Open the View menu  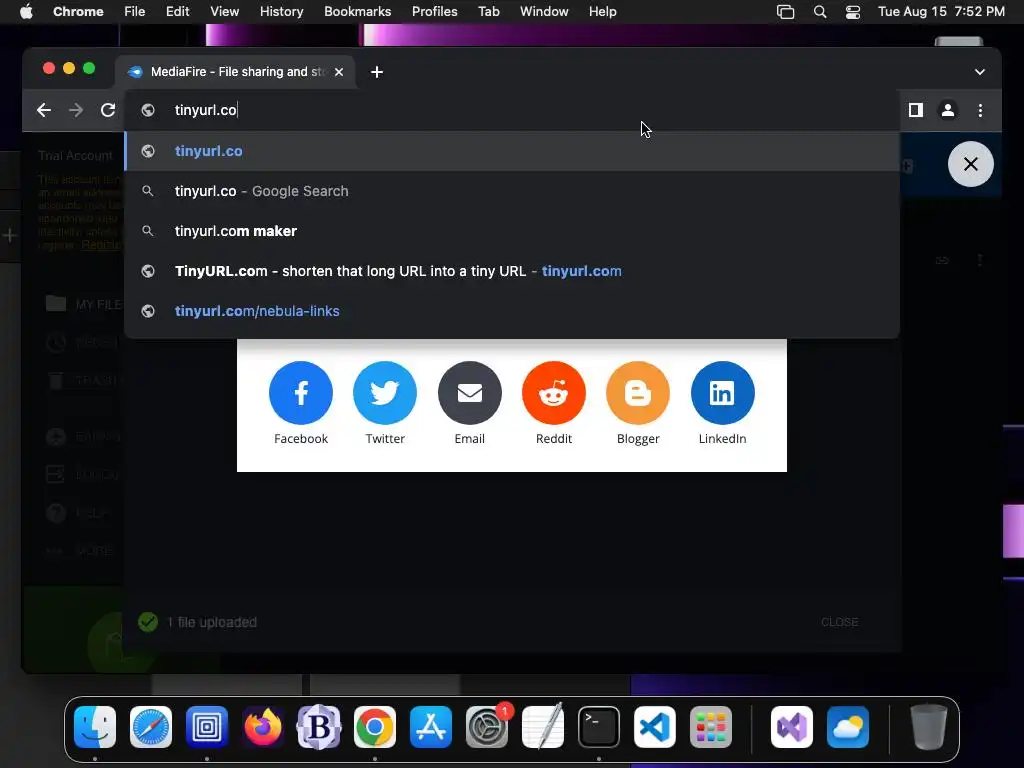[x=224, y=12]
